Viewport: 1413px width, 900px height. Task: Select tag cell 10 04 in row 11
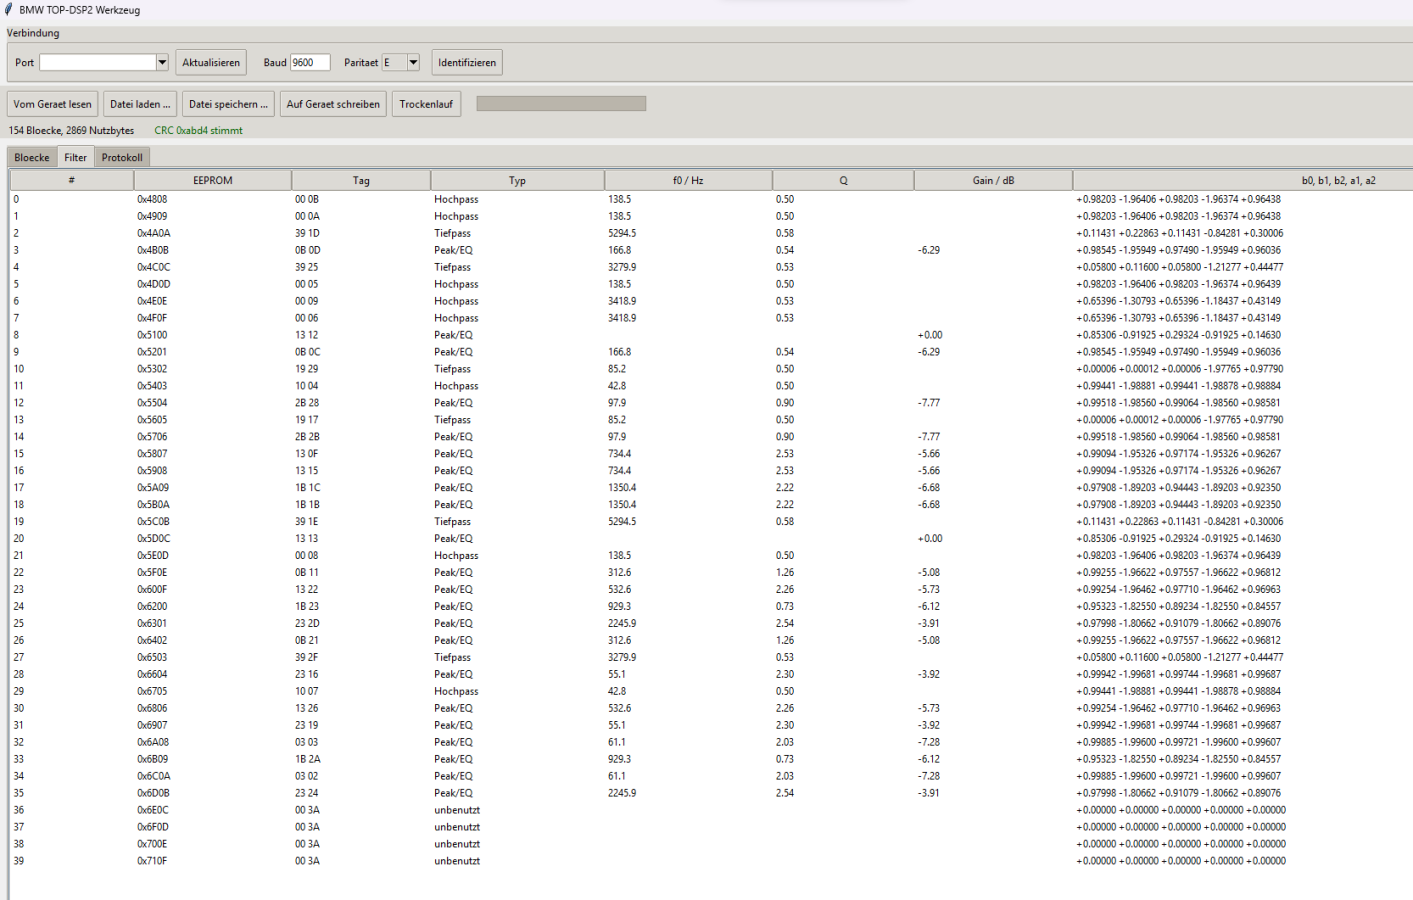[x=307, y=386]
